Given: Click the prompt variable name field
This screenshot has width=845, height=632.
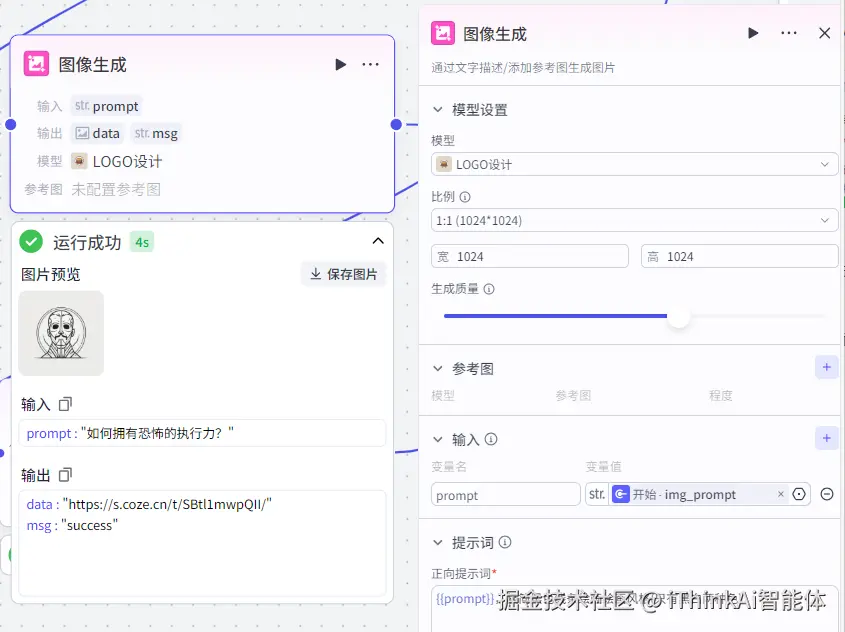Looking at the screenshot, I should coord(505,494).
